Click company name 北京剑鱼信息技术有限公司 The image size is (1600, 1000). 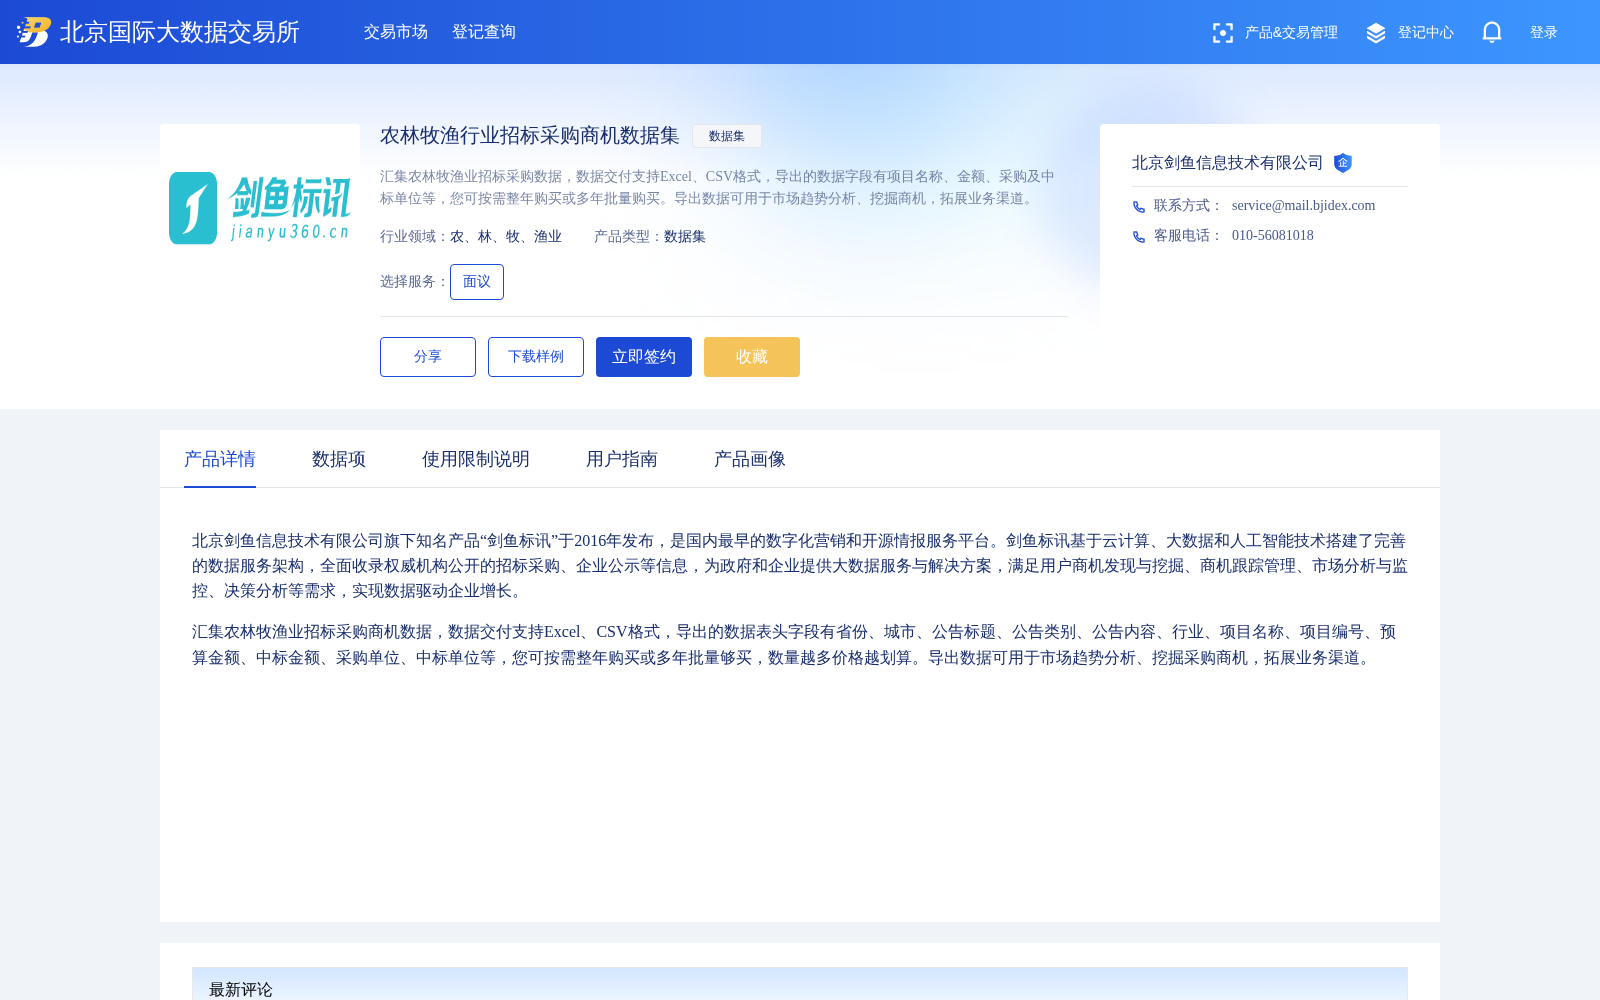pos(1228,163)
